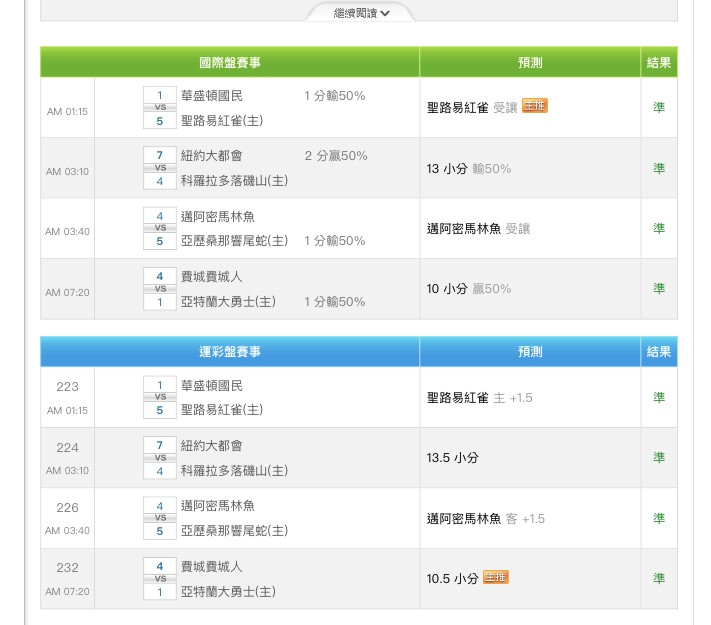Click the orange 主推 badge beside 10.5 小分

point(496,577)
